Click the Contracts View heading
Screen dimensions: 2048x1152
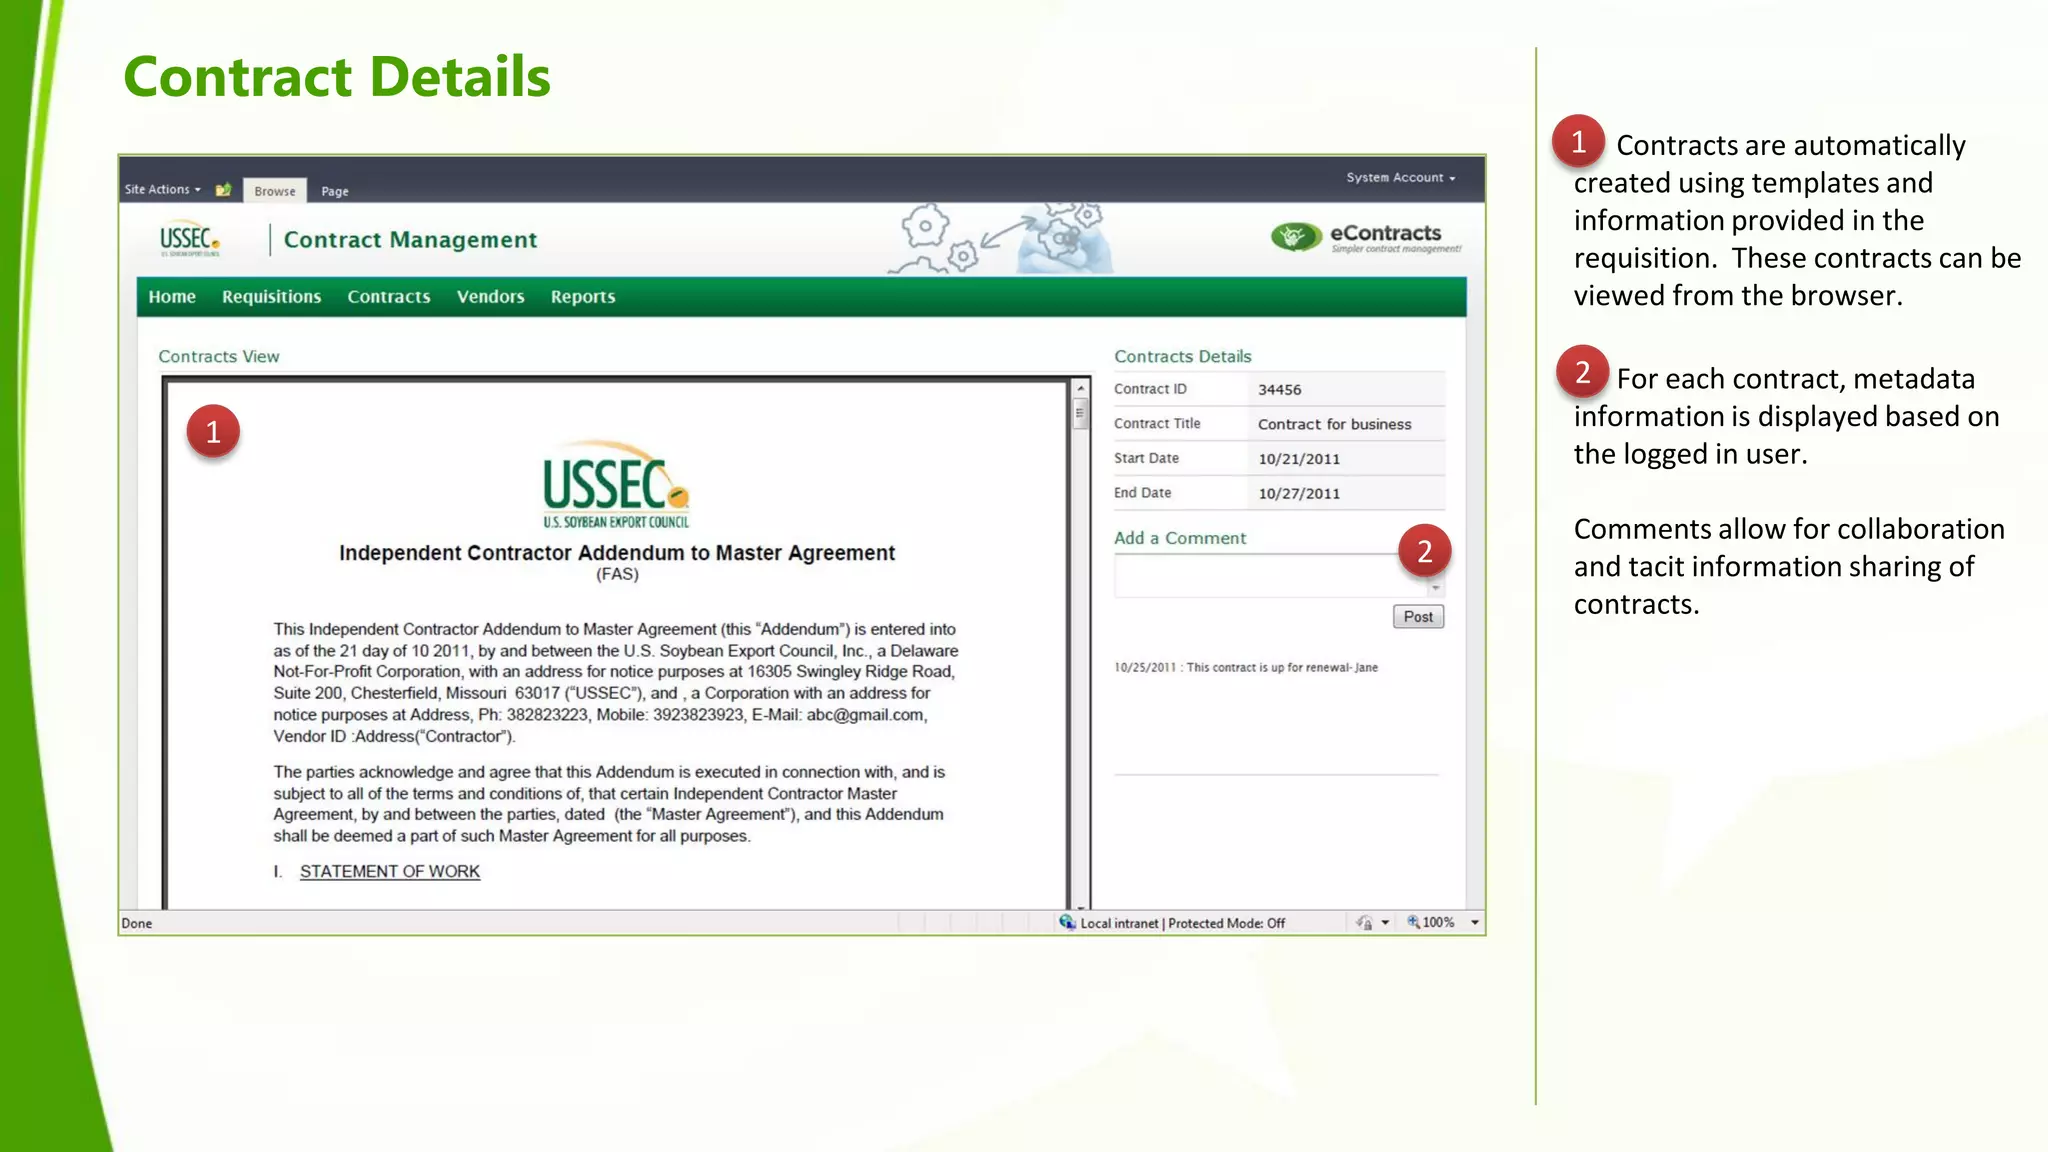(219, 356)
